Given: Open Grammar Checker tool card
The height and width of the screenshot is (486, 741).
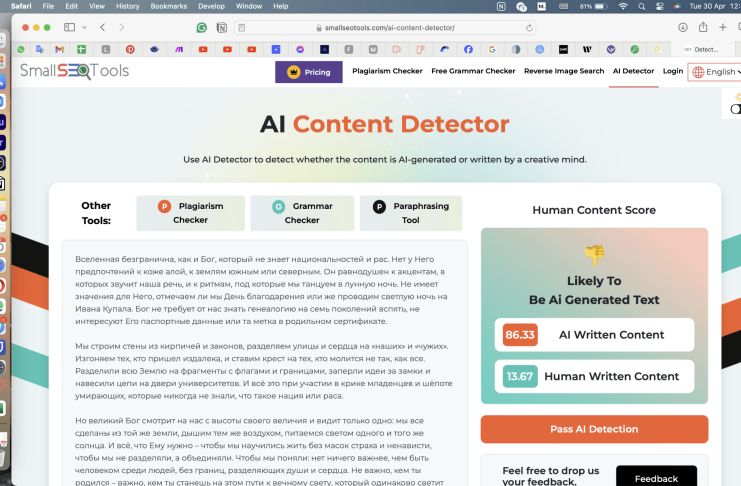Looking at the screenshot, I should click(x=302, y=213).
